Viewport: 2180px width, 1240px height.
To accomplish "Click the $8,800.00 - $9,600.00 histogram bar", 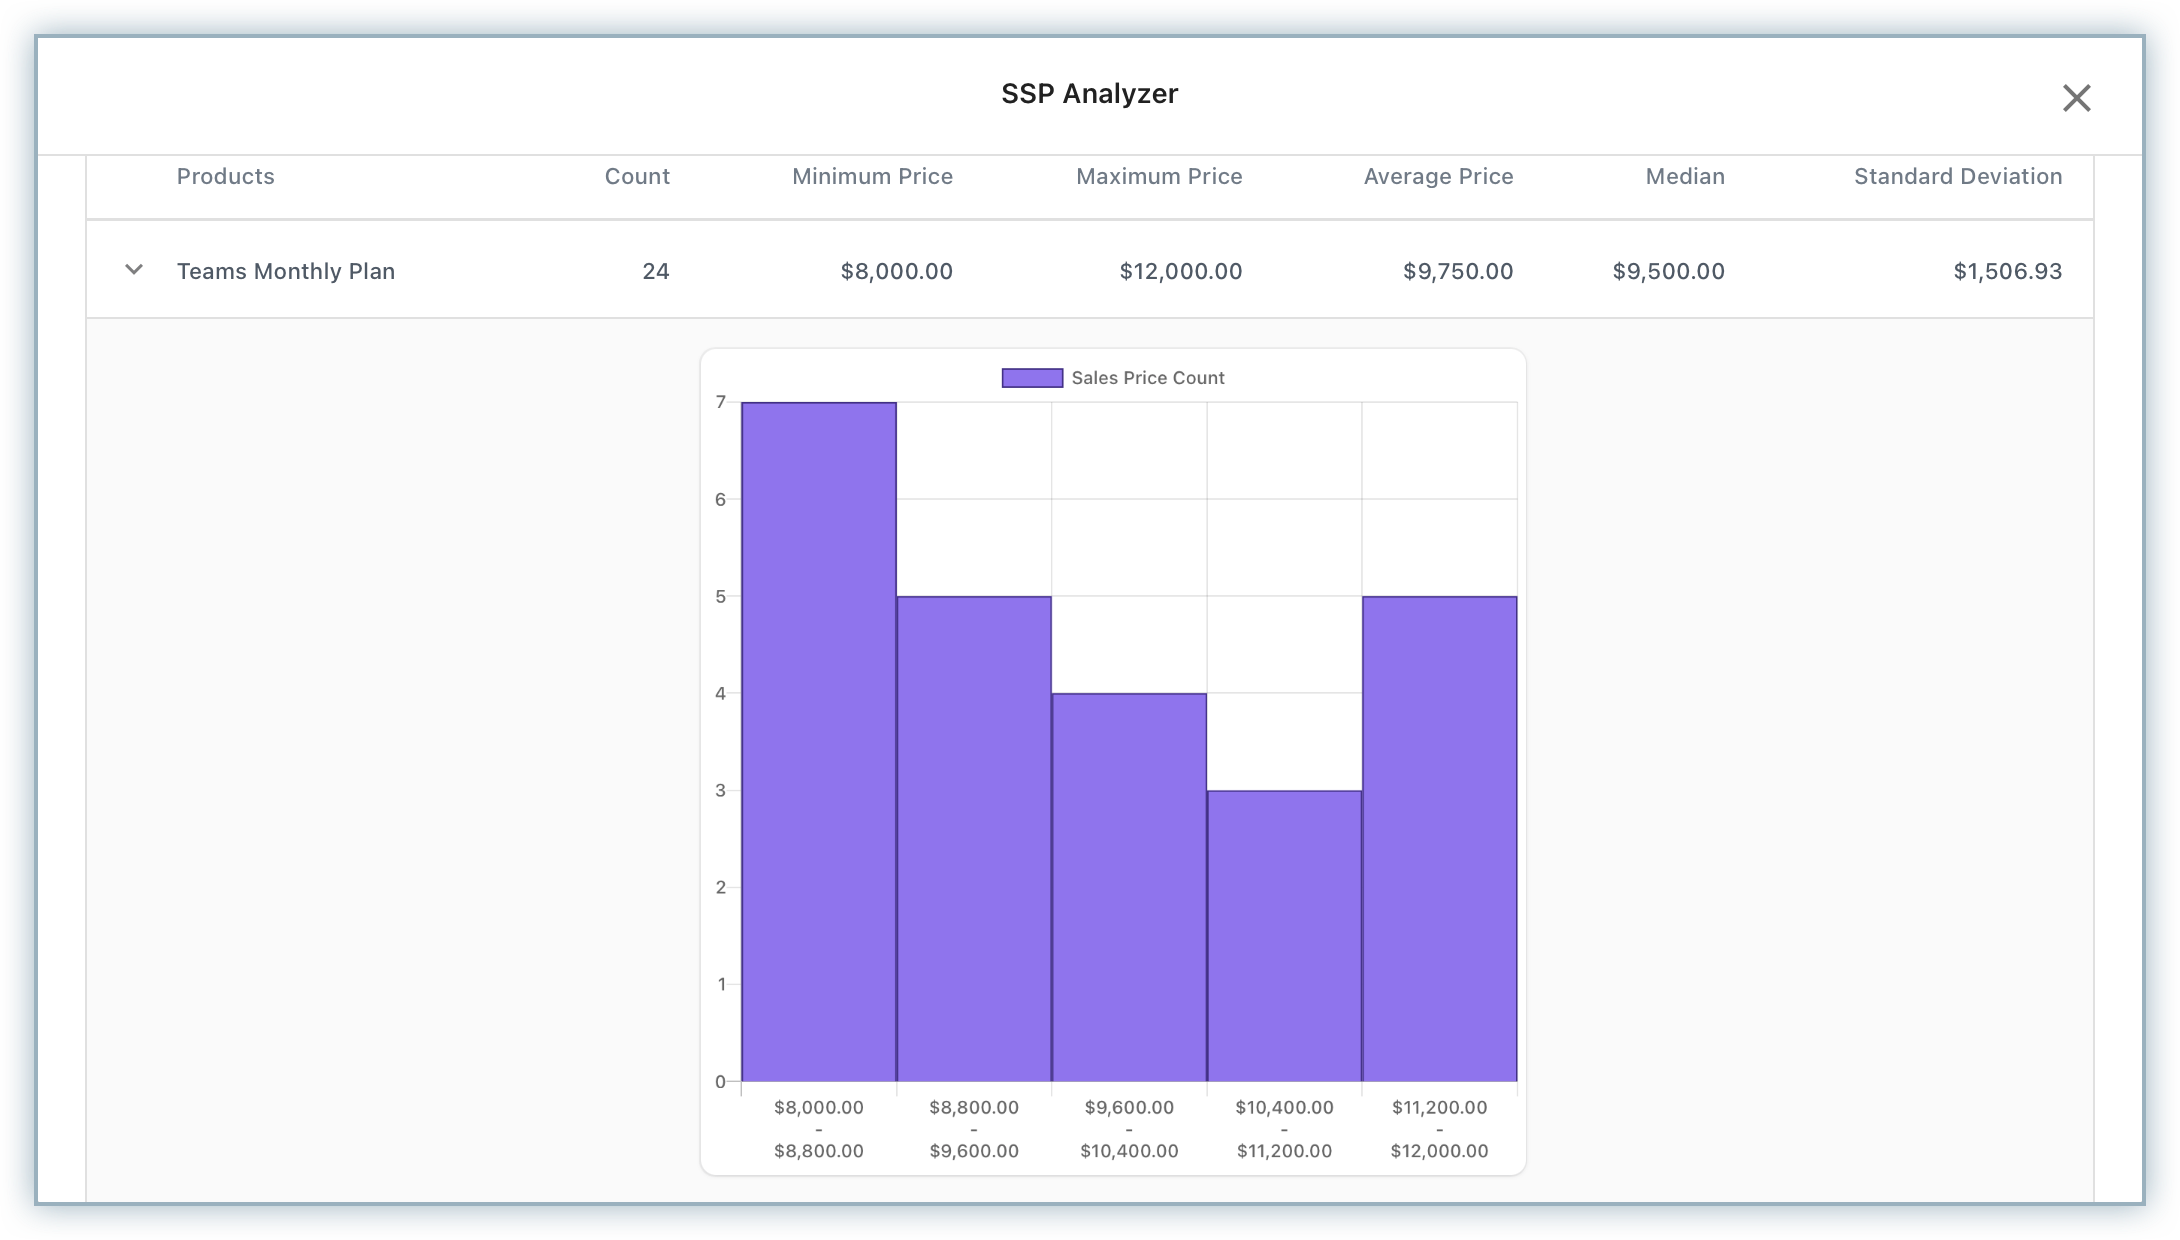I will click(974, 839).
